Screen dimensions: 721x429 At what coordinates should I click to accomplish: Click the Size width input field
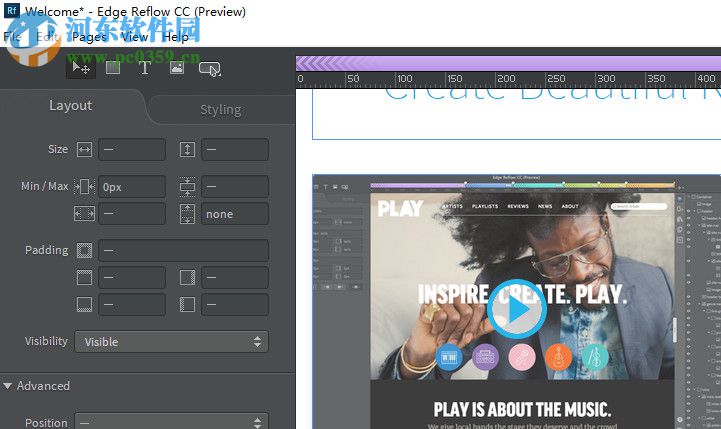[x=132, y=149]
